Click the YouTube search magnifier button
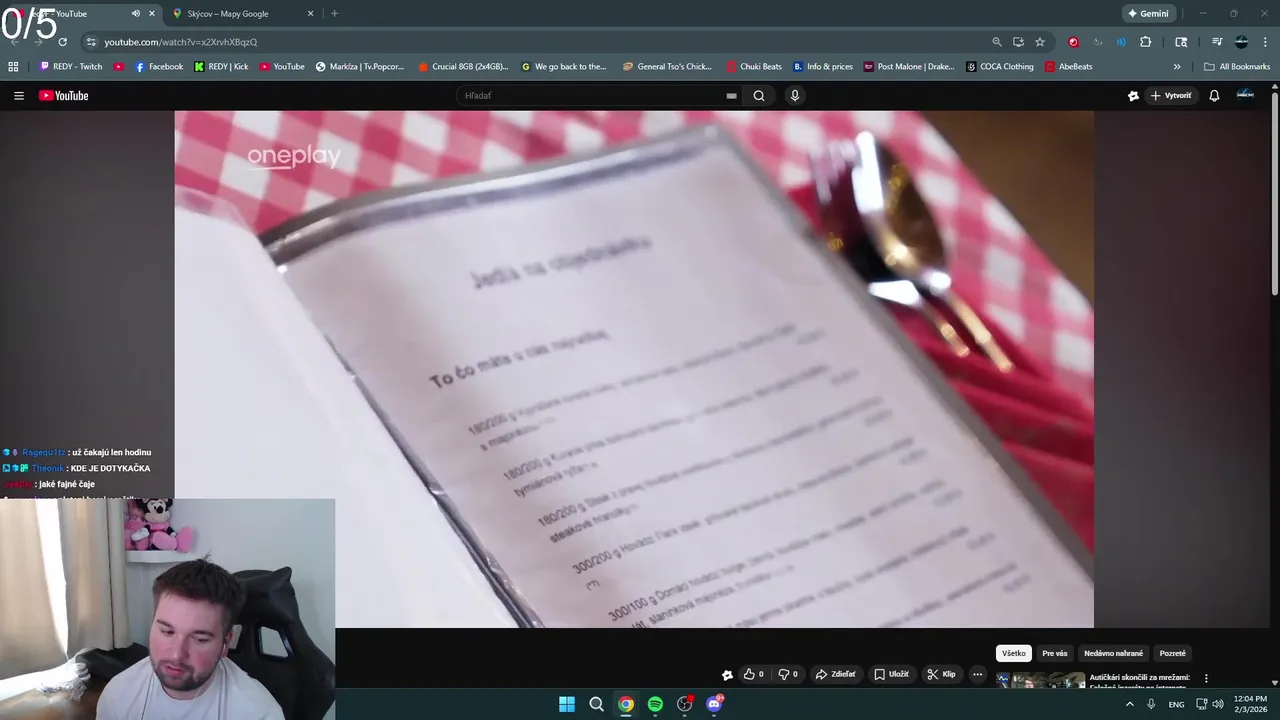Image resolution: width=1280 pixels, height=720 pixels. 759,96
